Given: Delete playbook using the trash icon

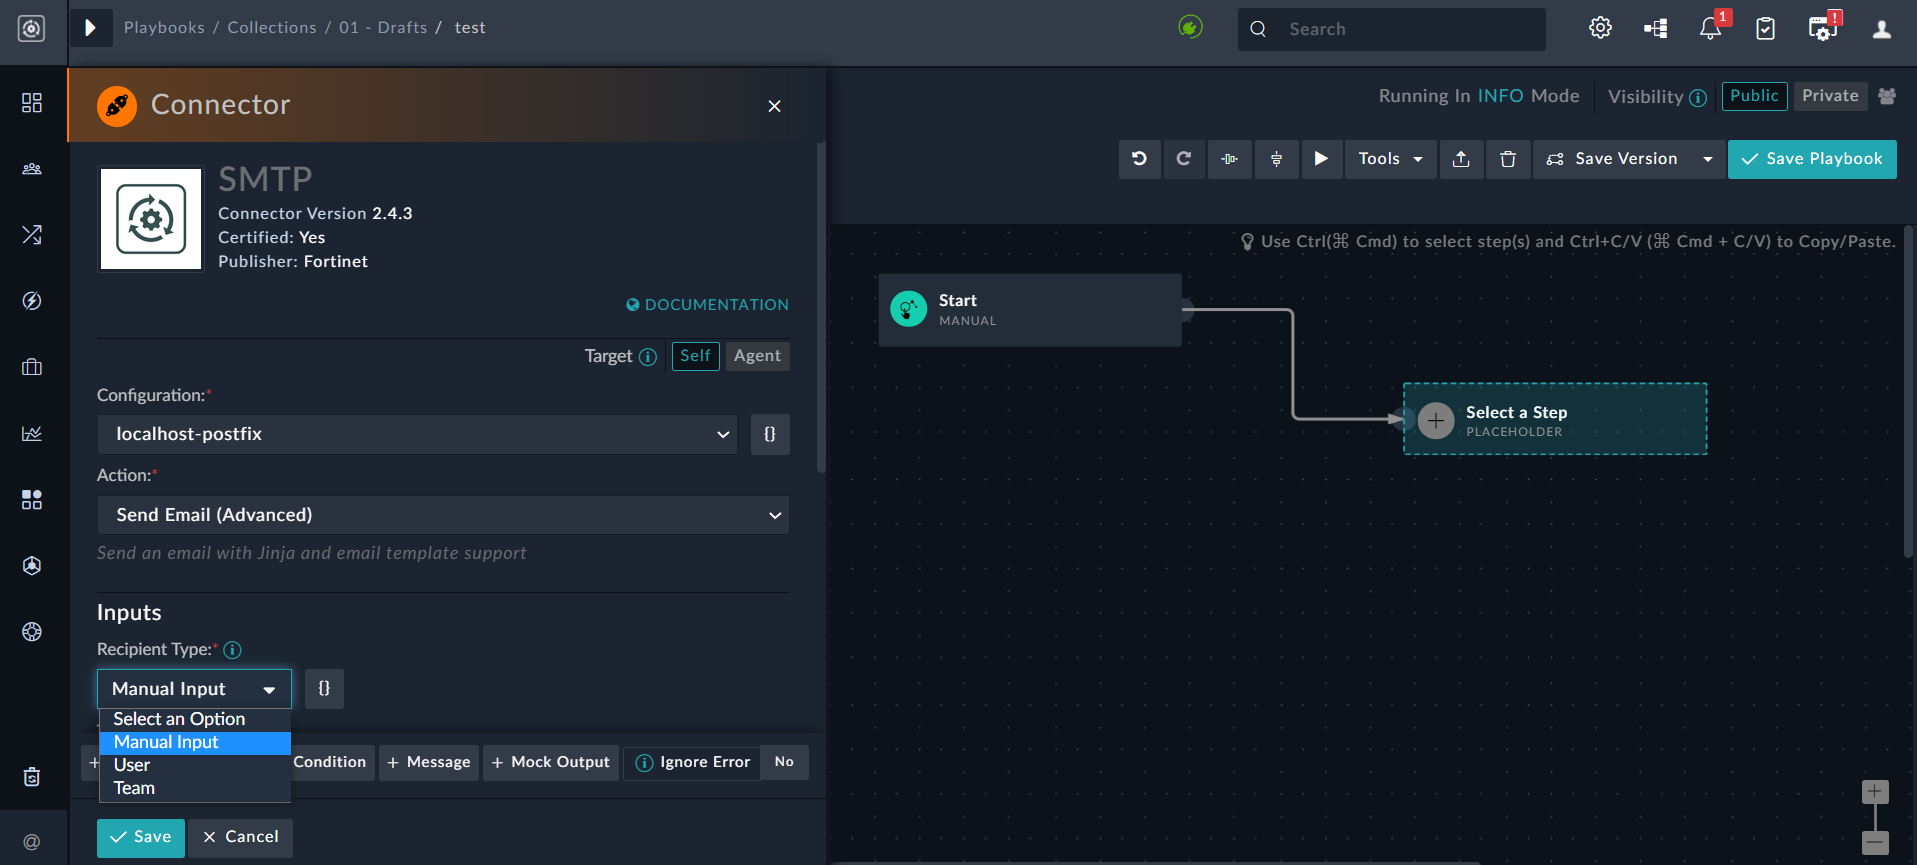Looking at the screenshot, I should pyautogui.click(x=1508, y=159).
